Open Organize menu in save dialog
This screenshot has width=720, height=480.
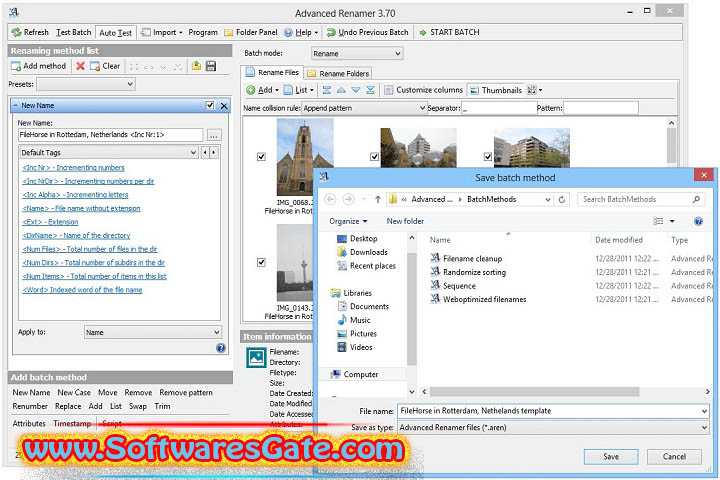348,221
